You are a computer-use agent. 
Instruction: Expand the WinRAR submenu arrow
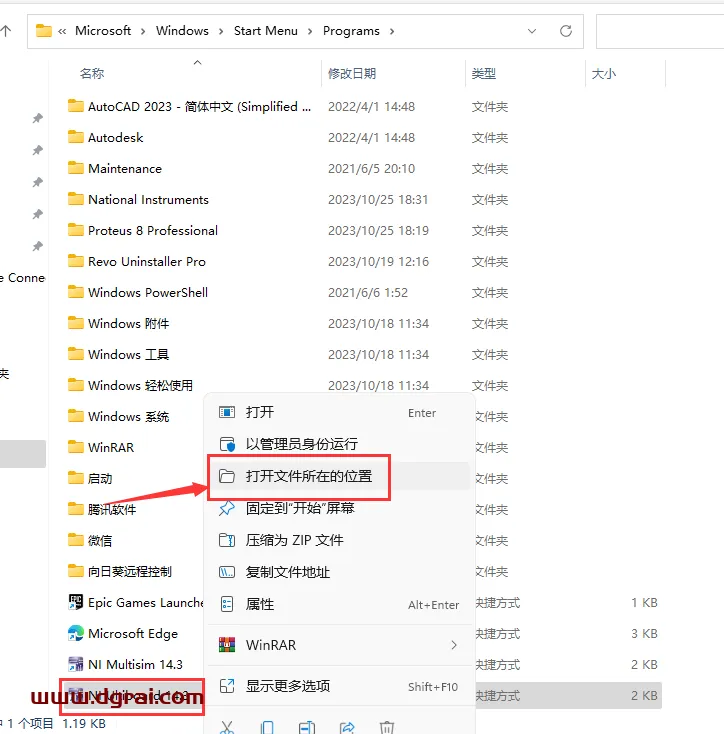454,645
